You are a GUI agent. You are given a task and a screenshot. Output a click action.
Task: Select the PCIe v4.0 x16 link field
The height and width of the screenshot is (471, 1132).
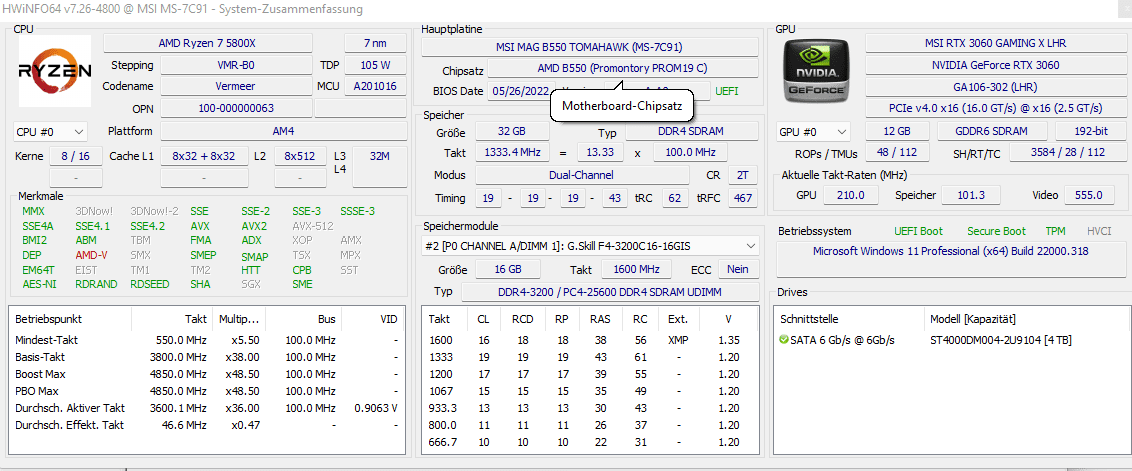(x=996, y=108)
